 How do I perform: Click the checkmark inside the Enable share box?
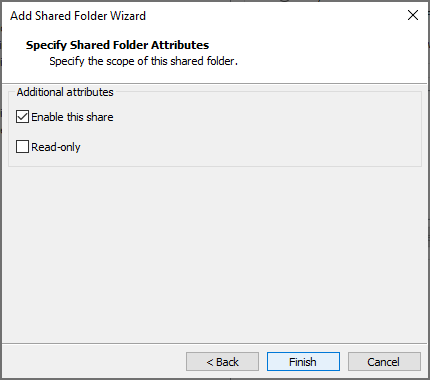click(x=22, y=117)
